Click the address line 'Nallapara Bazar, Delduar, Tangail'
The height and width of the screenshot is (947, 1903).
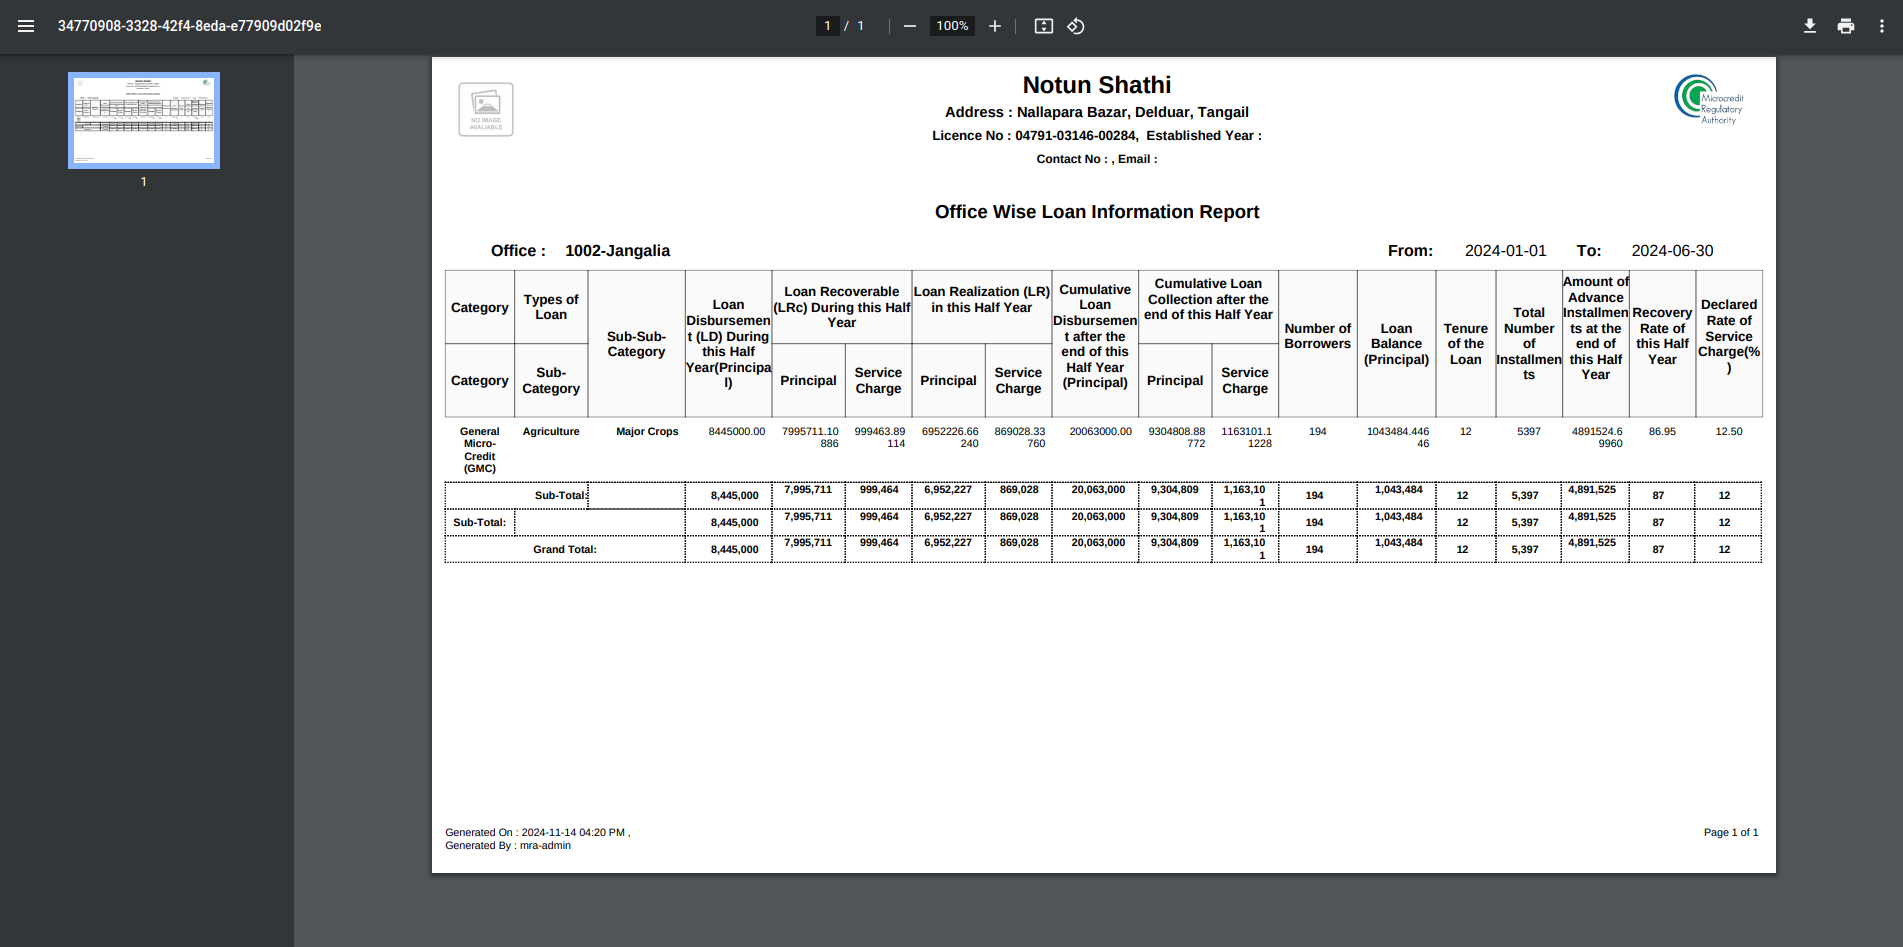1097,112
